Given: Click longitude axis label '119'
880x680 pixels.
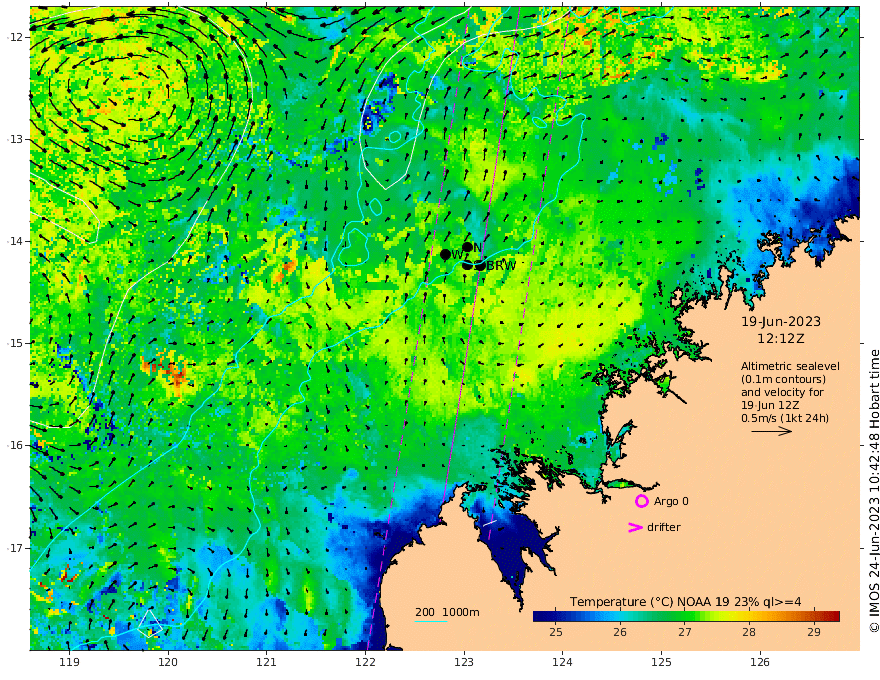Looking at the screenshot, I should coord(69,663).
